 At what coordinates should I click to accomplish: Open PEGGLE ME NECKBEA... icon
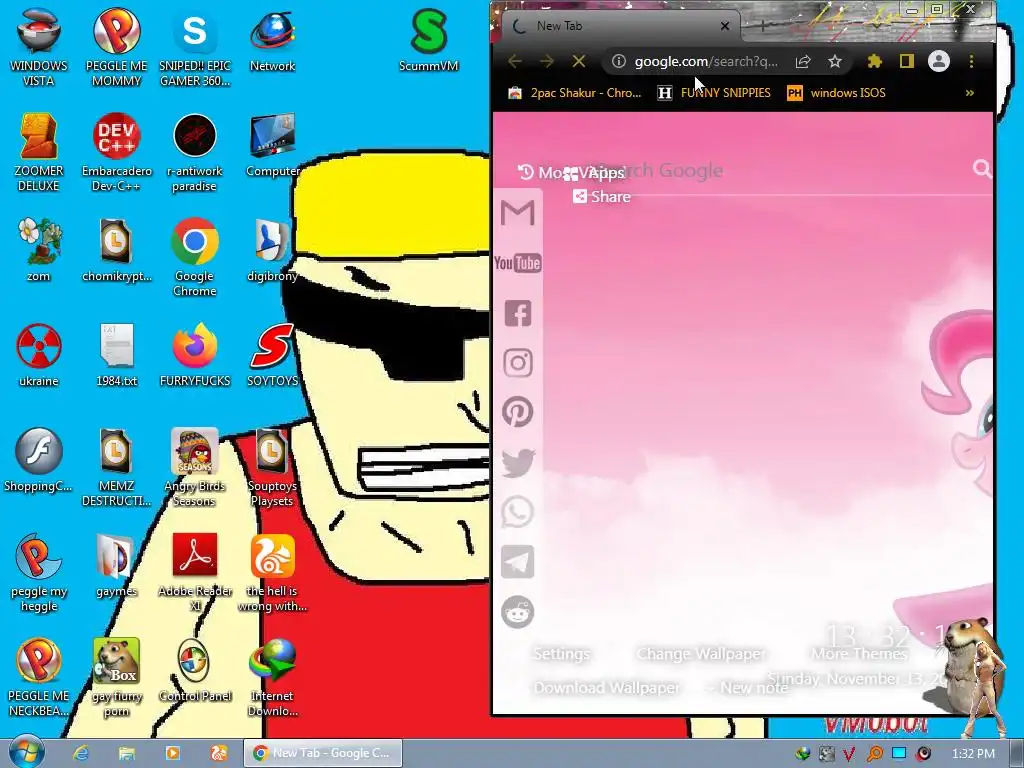(39, 677)
